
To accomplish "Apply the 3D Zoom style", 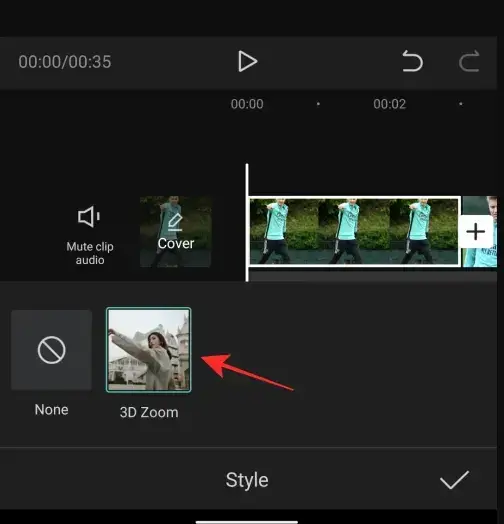I will (x=149, y=350).
